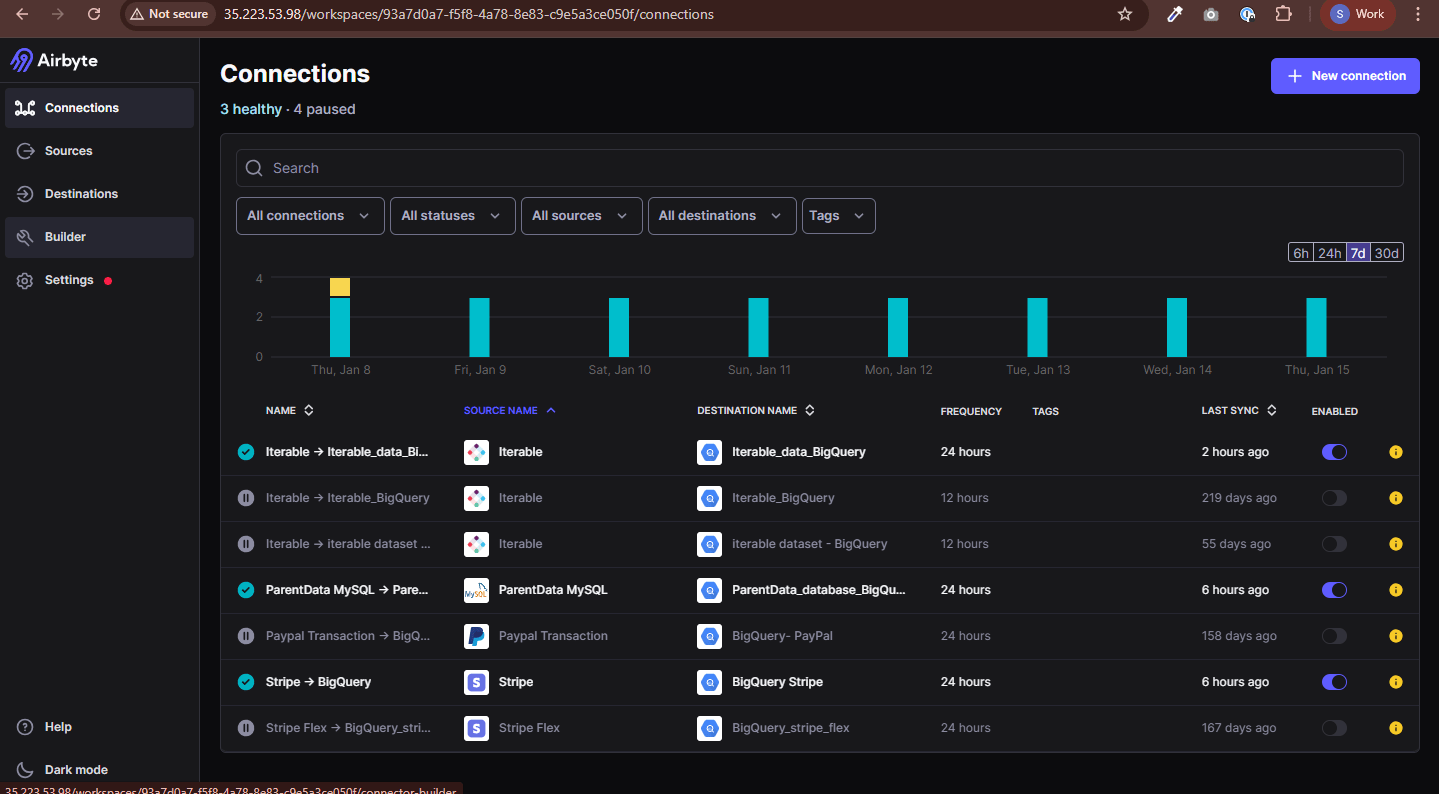This screenshot has height=794, width=1439.
Task: Click healthy status icon for ParentData MySQL
Action: 246,590
